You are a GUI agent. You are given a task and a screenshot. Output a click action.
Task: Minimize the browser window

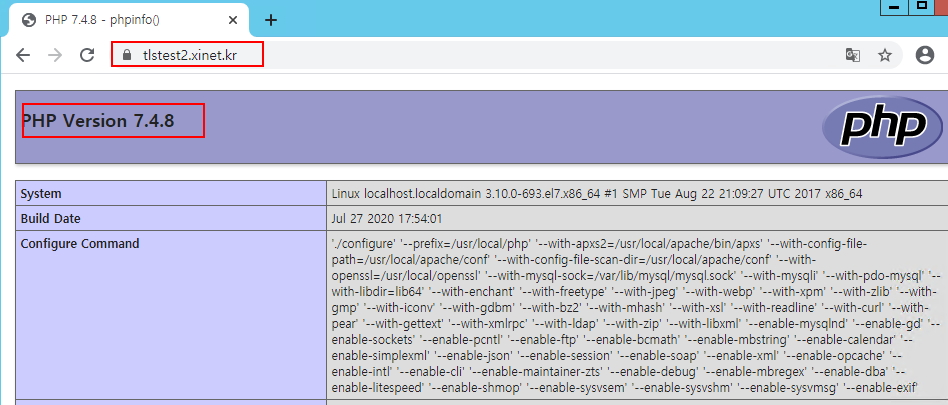(893, 7)
